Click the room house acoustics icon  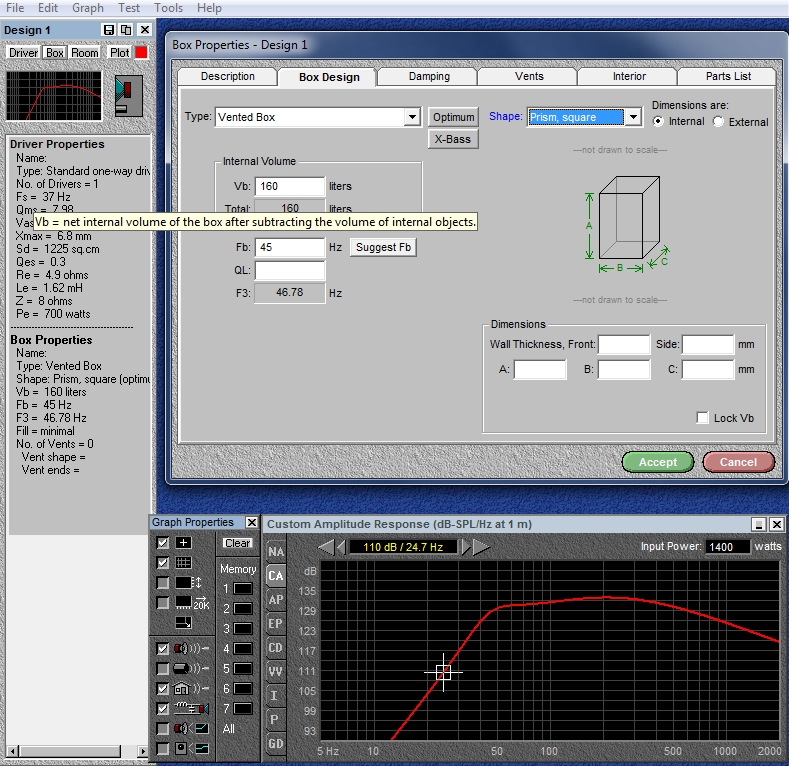pos(191,688)
